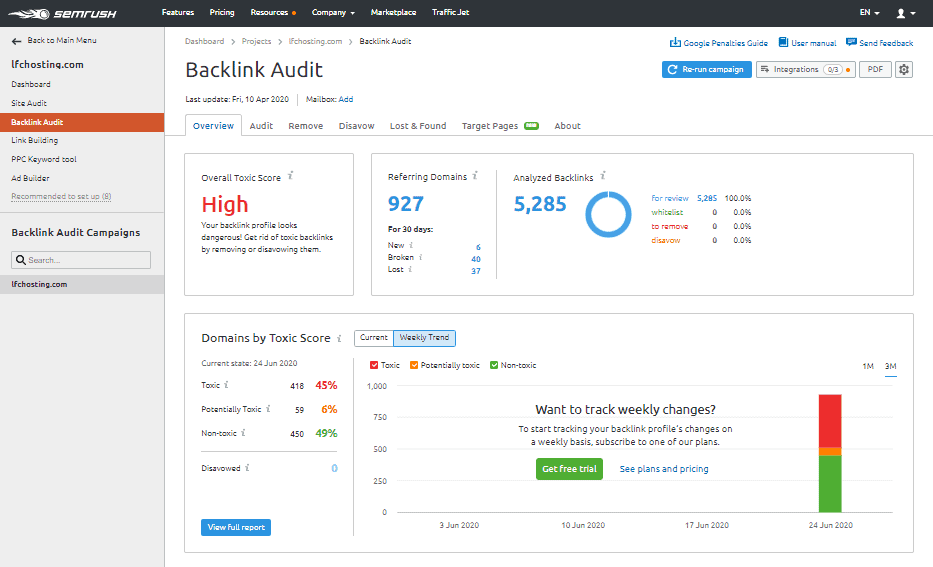Click the green Non-toxic bar segment
The image size is (933, 567).
point(830,484)
